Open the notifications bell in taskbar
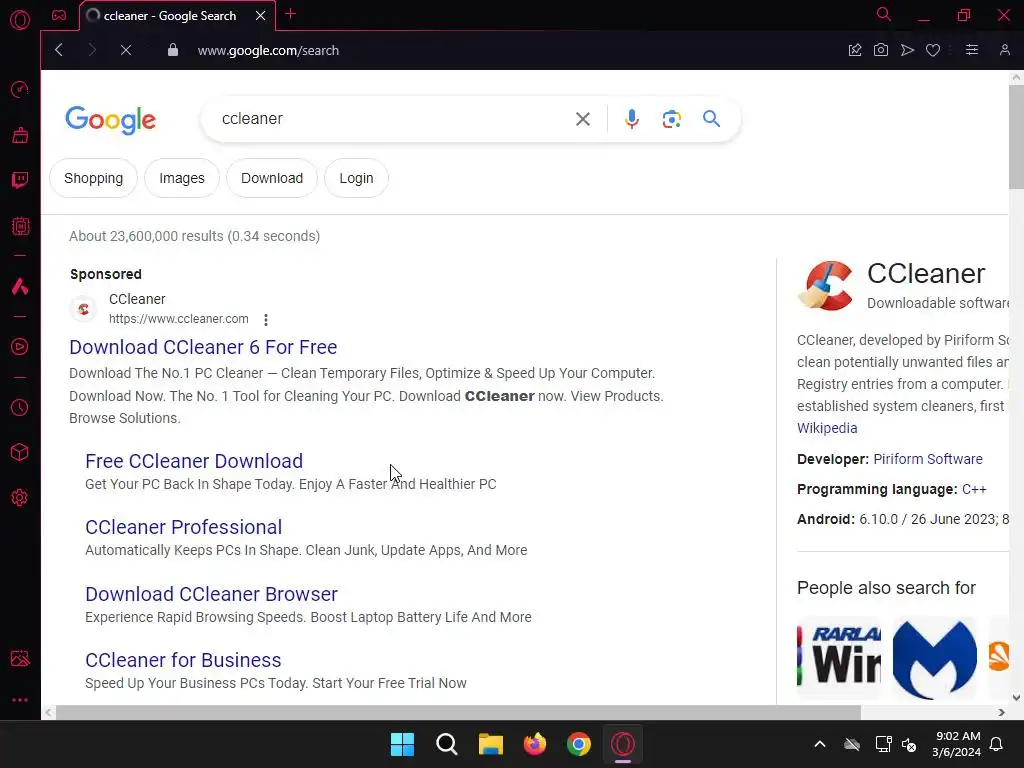Image resolution: width=1024 pixels, height=768 pixels. (997, 744)
